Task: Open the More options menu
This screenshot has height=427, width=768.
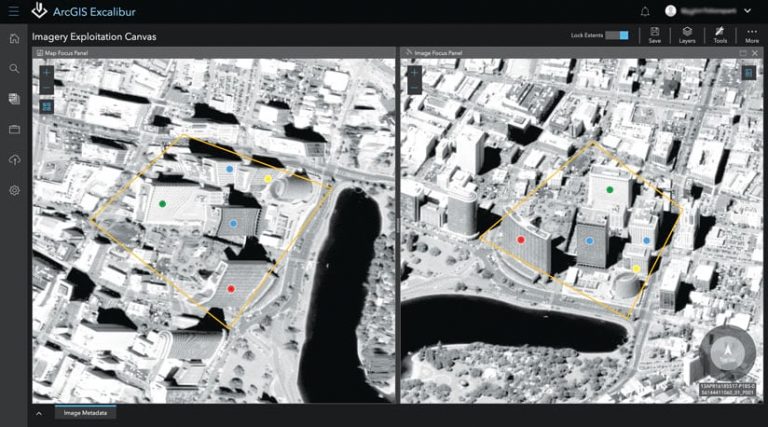Action: tap(752, 35)
